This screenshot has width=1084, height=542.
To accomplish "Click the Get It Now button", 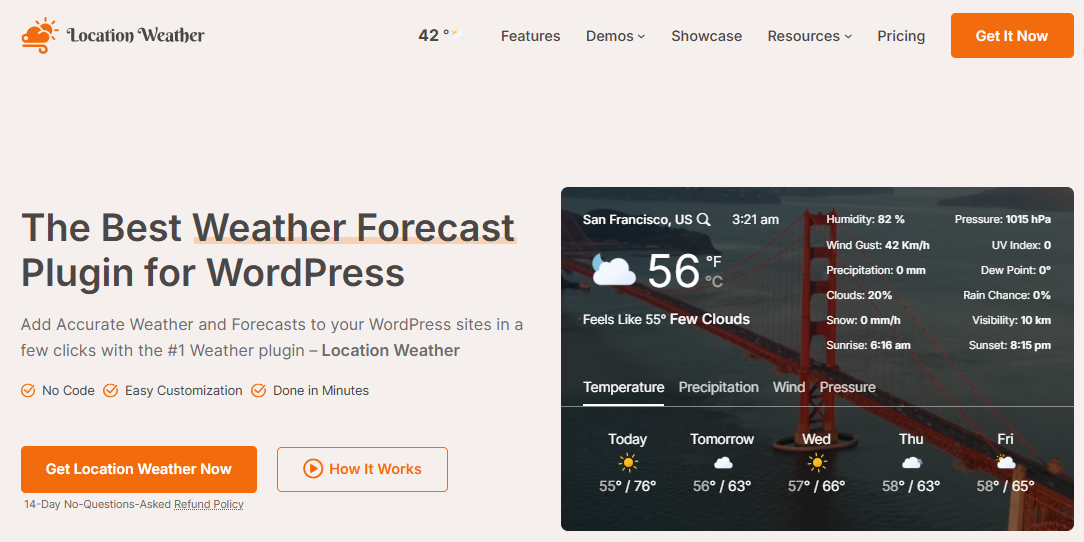I will tap(1012, 35).
